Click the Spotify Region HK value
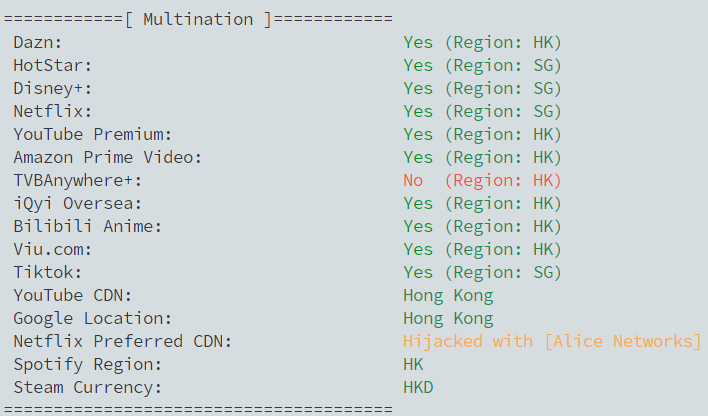This screenshot has width=708, height=416. coord(413,365)
